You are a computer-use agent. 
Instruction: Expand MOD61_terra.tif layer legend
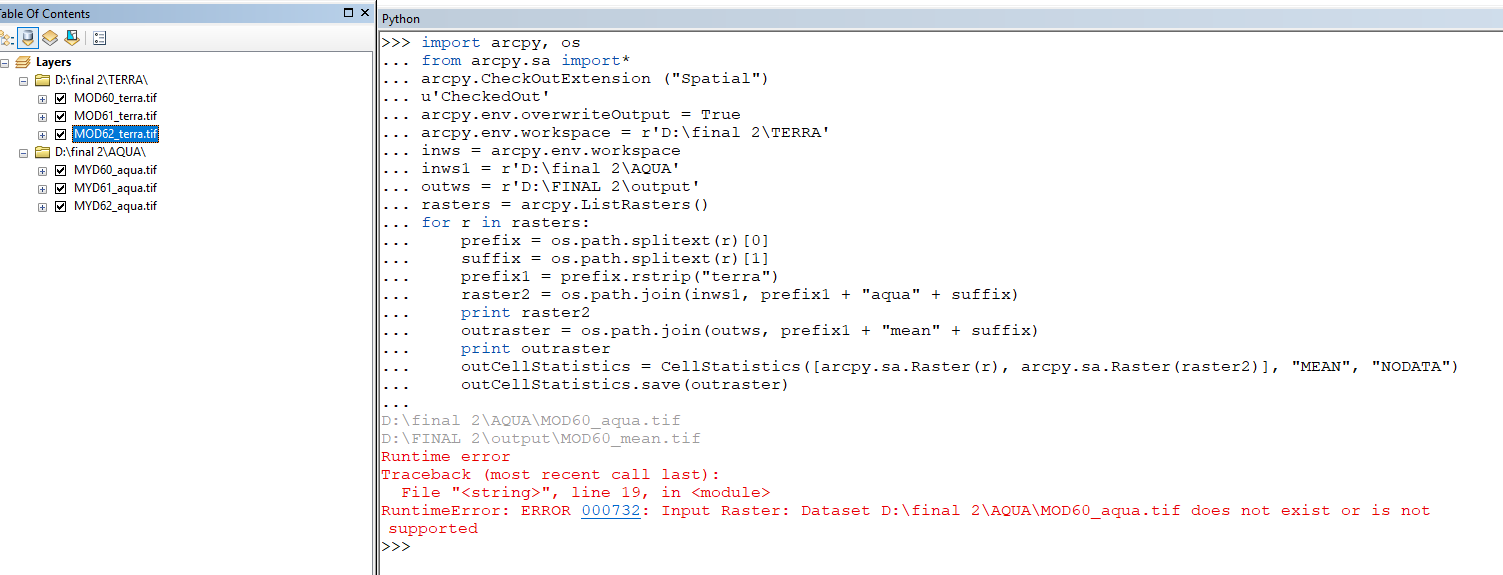click(x=42, y=116)
